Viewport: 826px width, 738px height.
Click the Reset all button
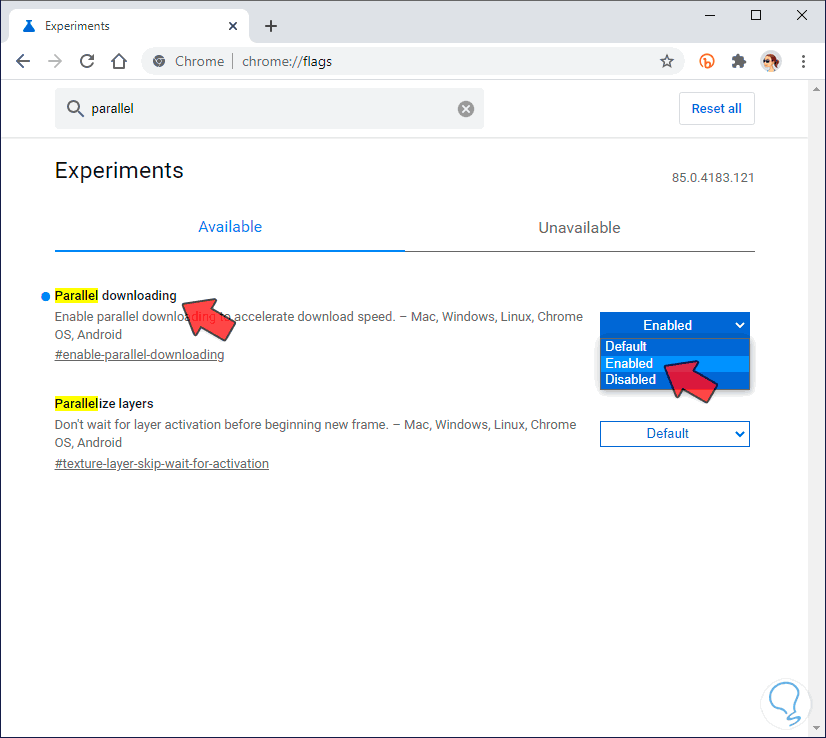pyautogui.click(x=716, y=109)
